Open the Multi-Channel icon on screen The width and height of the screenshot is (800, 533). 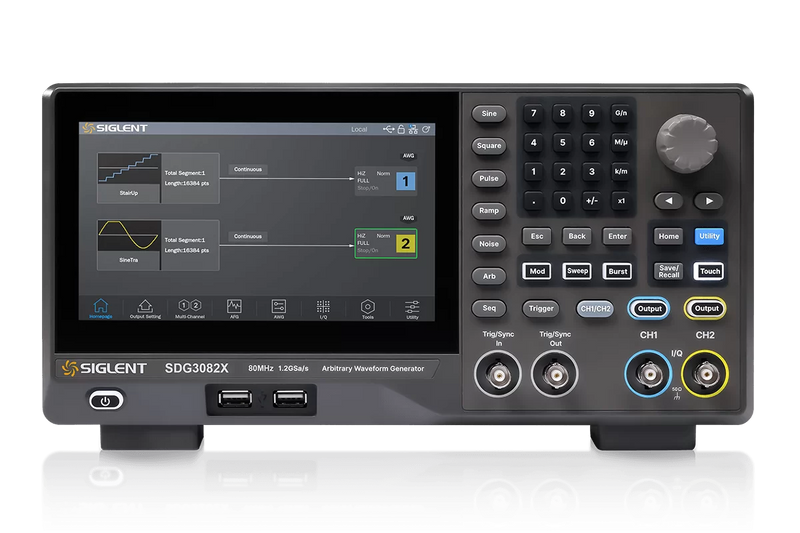point(189,309)
